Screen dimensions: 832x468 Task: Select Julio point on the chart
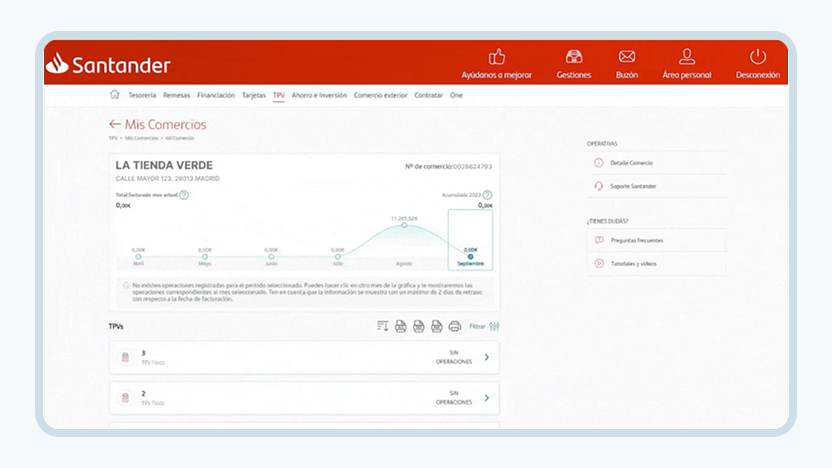tap(337, 256)
